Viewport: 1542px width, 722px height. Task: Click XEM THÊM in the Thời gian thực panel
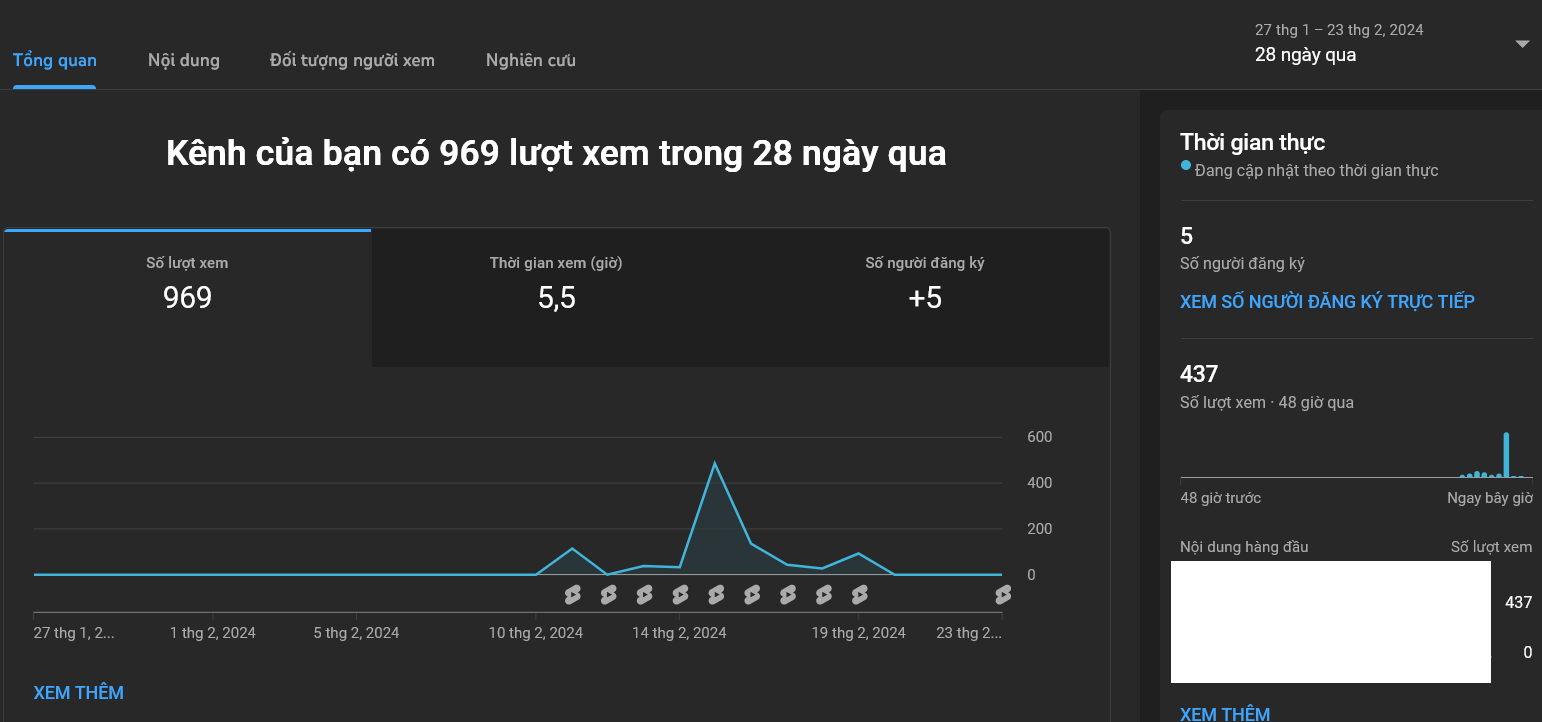coord(1225,714)
